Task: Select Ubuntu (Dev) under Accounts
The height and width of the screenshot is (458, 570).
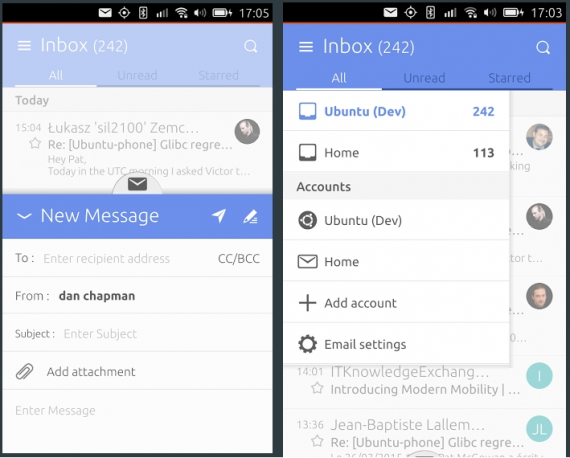Action: (396, 220)
